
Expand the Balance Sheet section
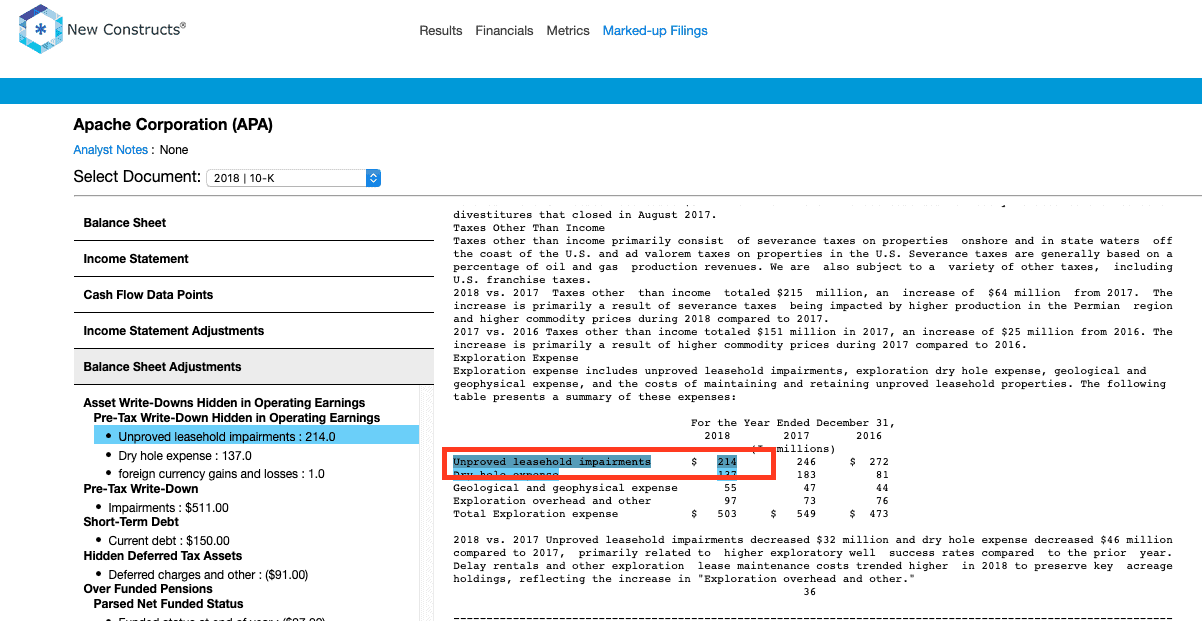tap(253, 223)
